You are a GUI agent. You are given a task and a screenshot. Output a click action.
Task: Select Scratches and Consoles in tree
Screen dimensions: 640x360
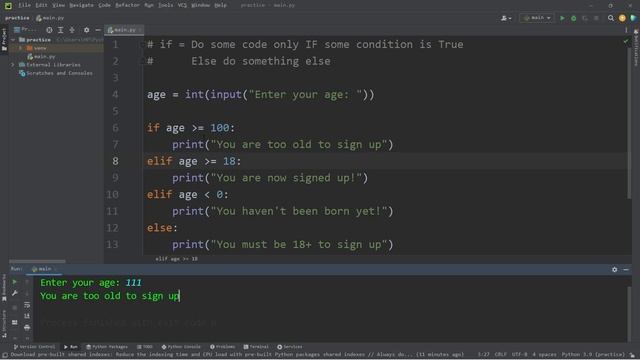tap(56, 73)
